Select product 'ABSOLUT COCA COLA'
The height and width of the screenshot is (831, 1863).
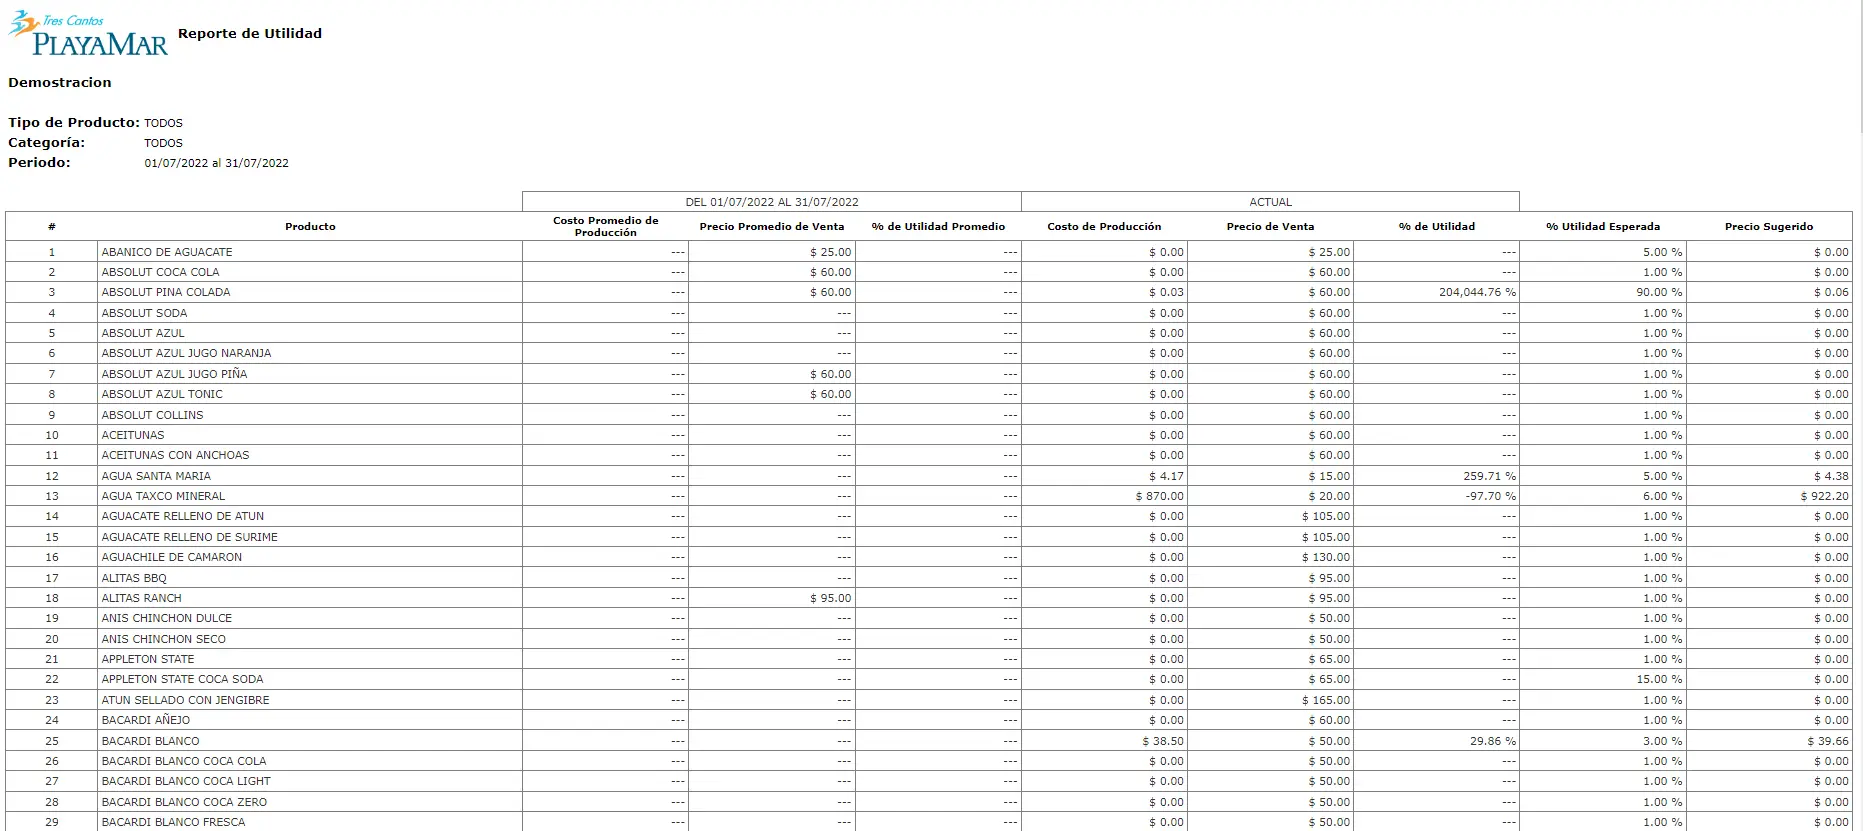(160, 272)
